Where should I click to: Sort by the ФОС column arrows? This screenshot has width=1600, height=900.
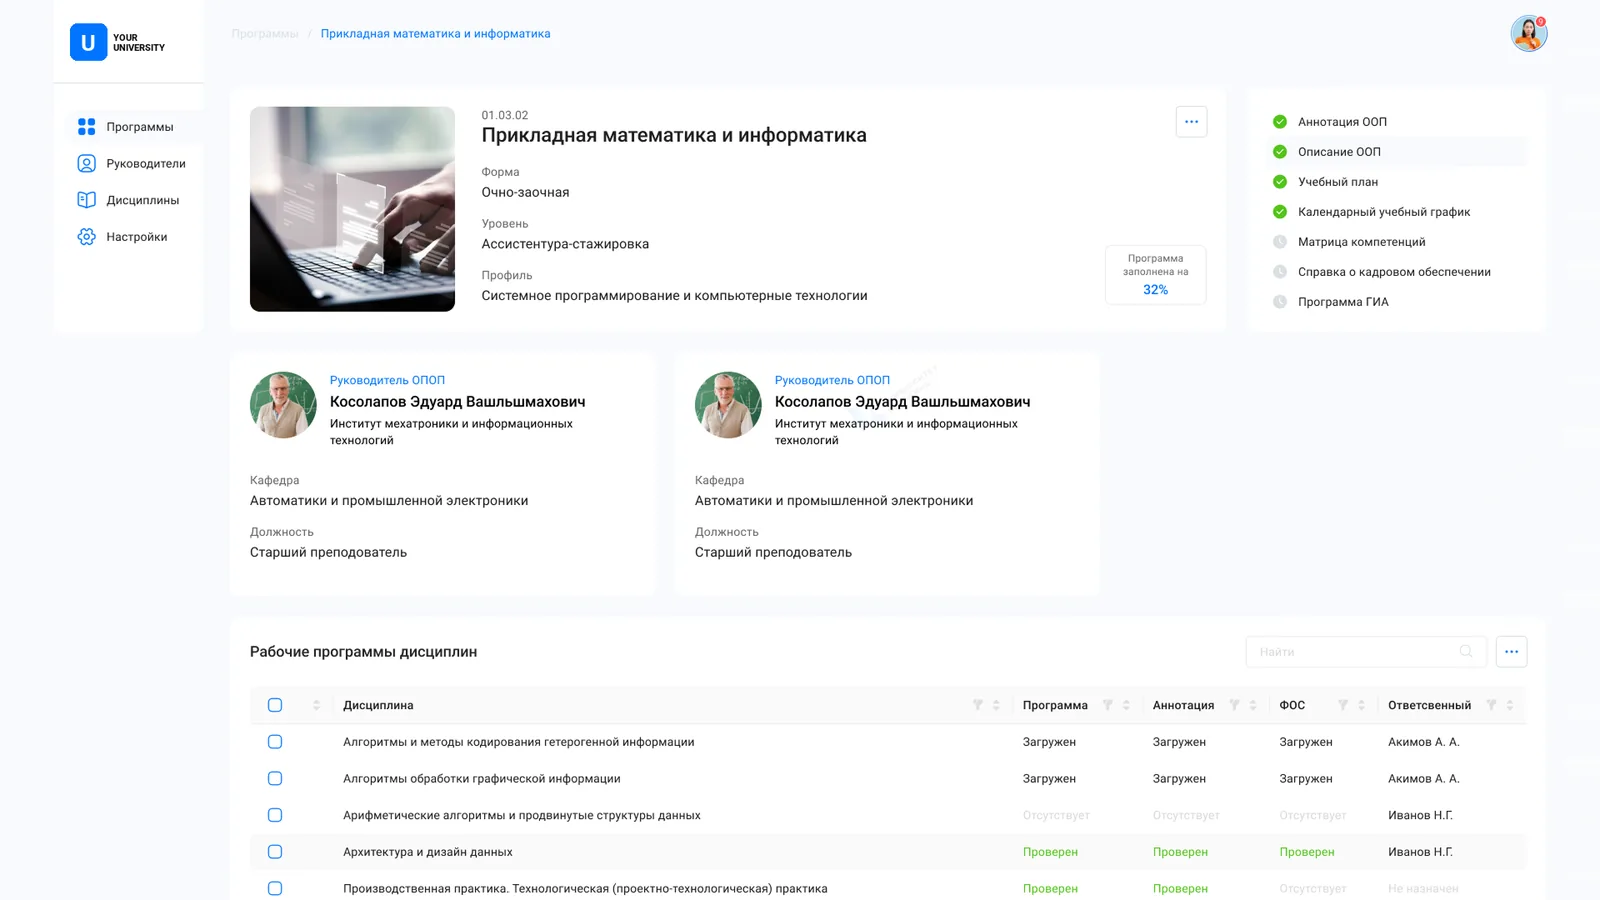point(1361,705)
